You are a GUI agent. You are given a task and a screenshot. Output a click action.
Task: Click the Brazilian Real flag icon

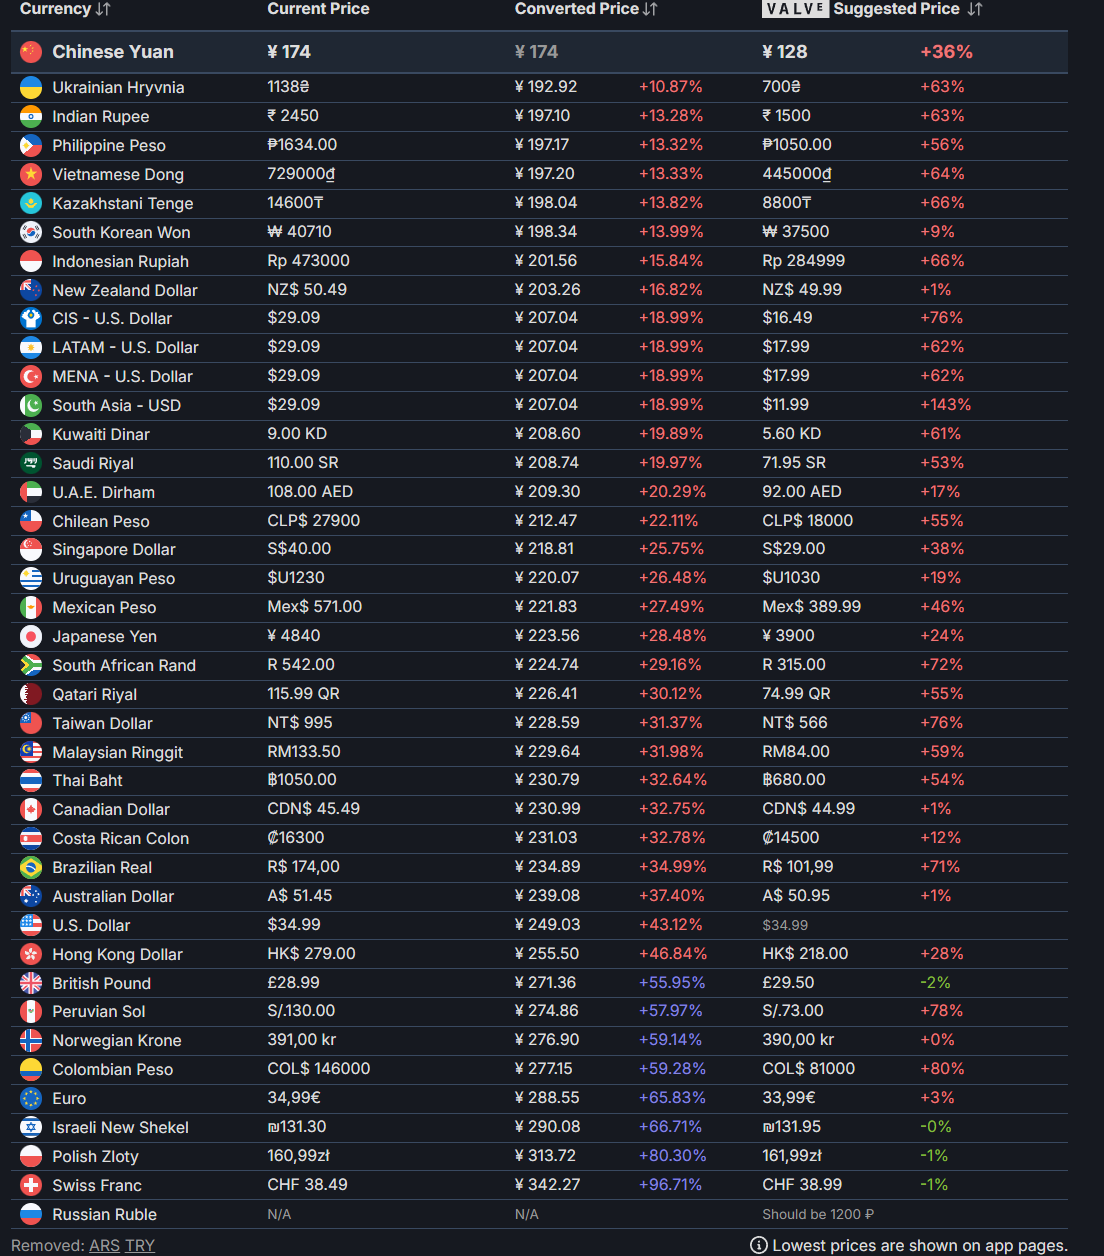pyautogui.click(x=31, y=867)
